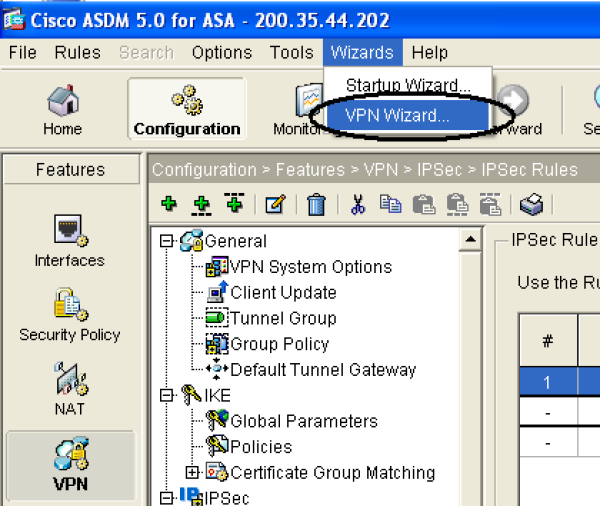Click the Paste After icon
The image size is (600, 506).
(x=457, y=204)
